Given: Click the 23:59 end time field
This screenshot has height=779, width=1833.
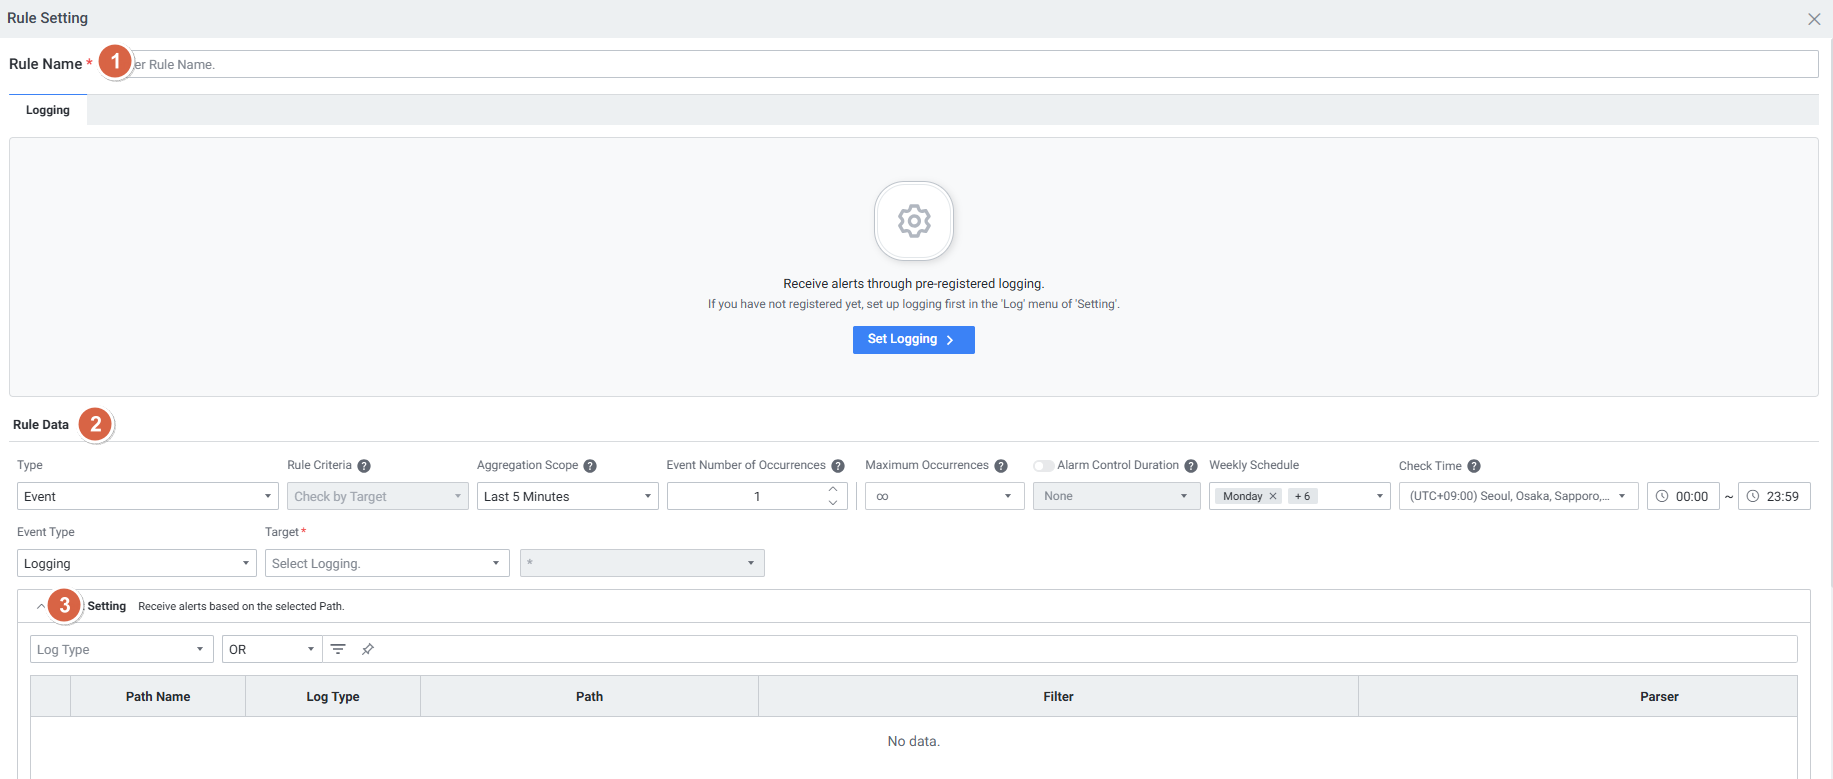Looking at the screenshot, I should pyautogui.click(x=1774, y=496).
